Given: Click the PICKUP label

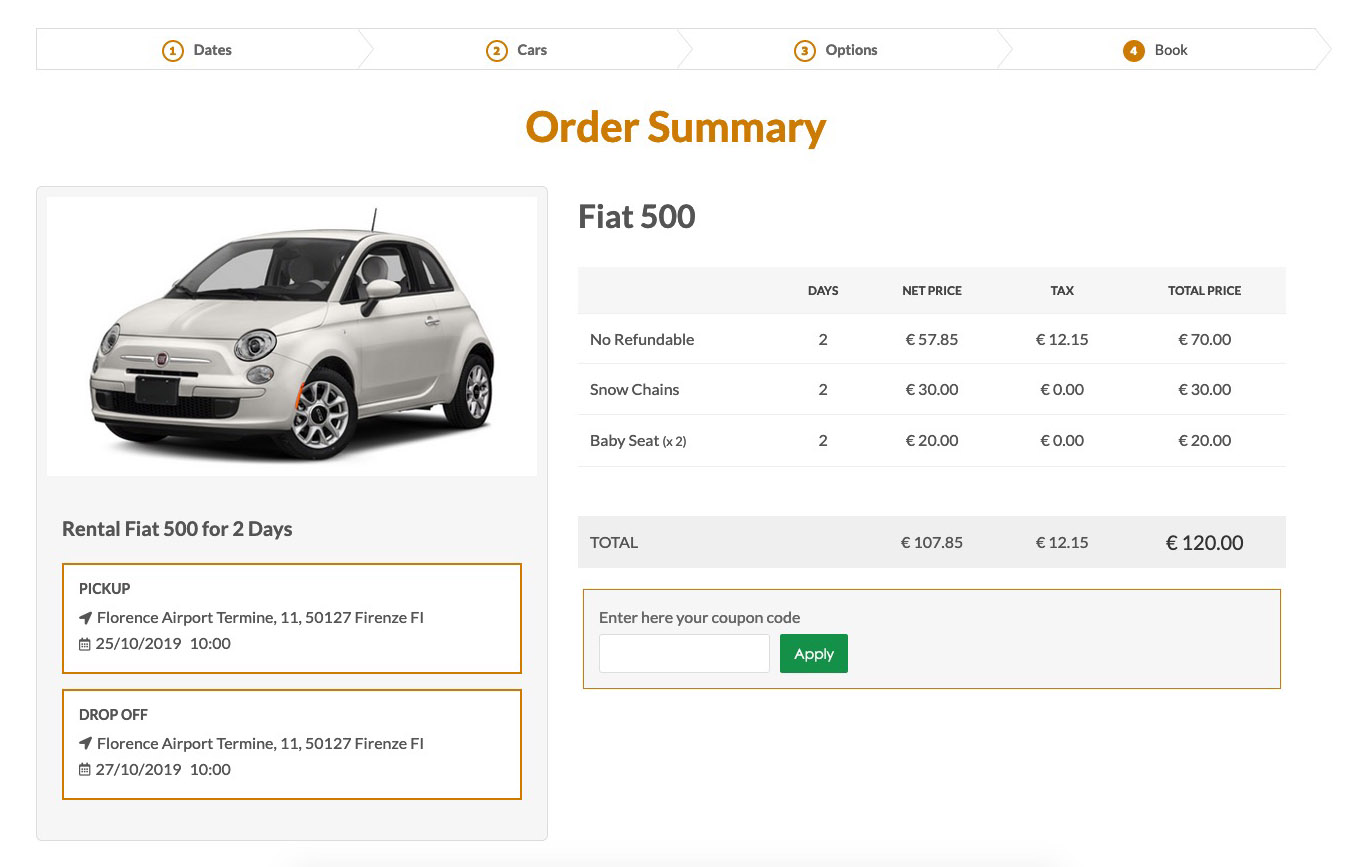Looking at the screenshot, I should pyautogui.click(x=105, y=589).
